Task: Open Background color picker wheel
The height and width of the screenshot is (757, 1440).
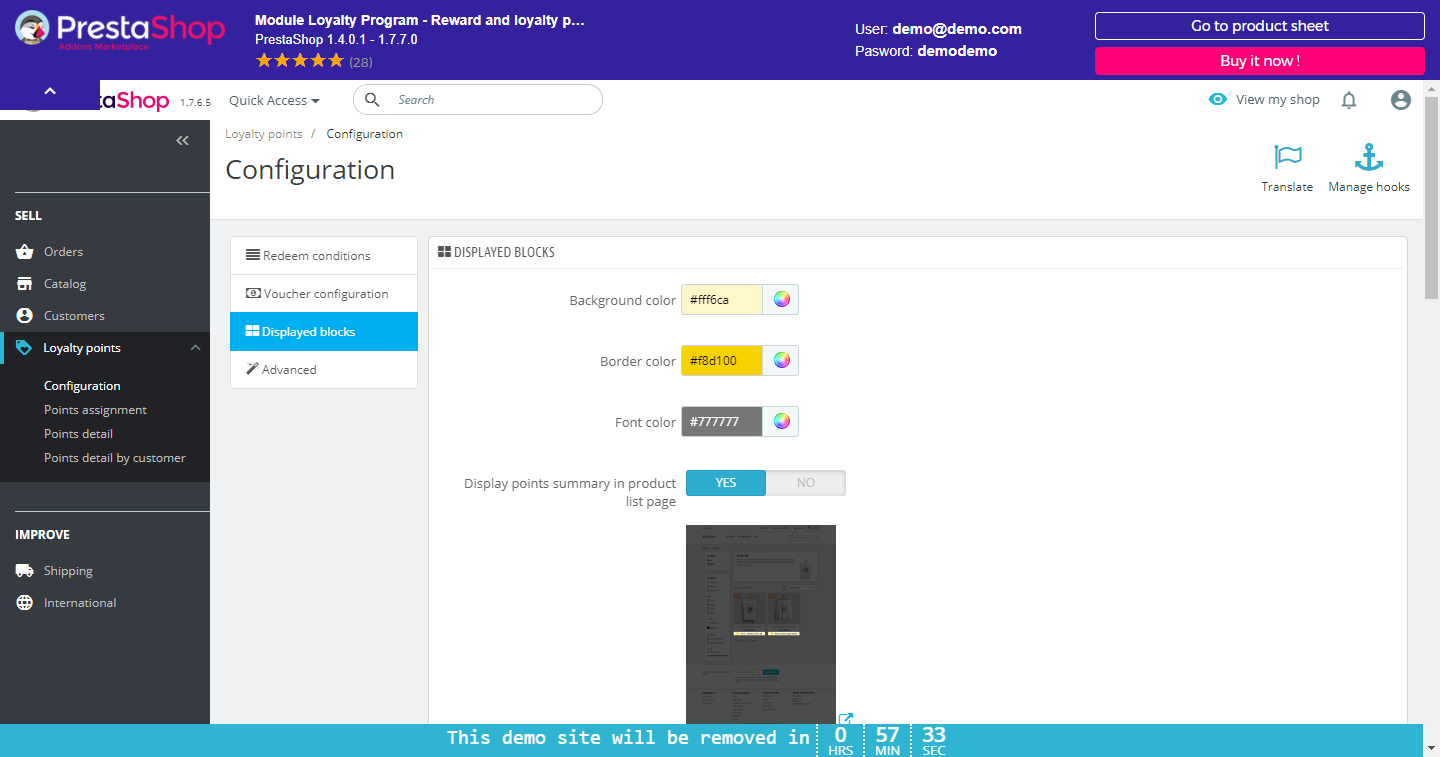Action: [x=781, y=300]
